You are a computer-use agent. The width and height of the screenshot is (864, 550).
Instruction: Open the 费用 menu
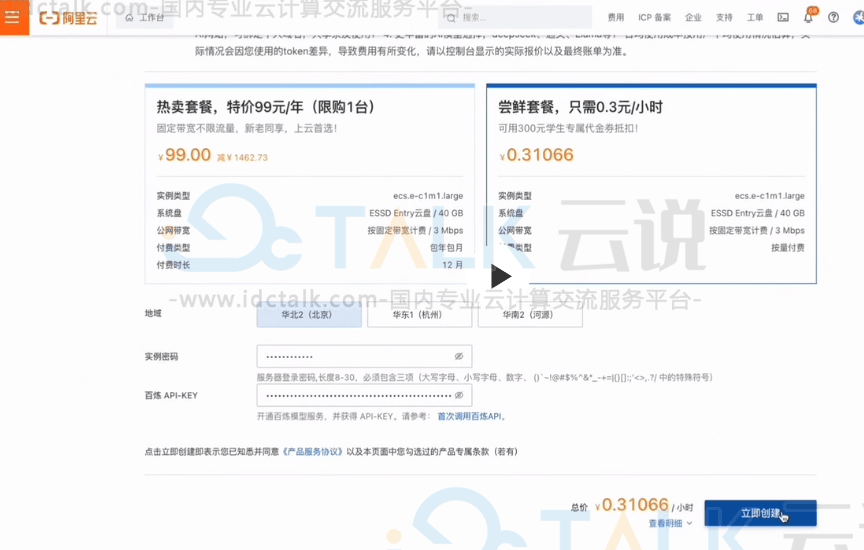tap(615, 18)
